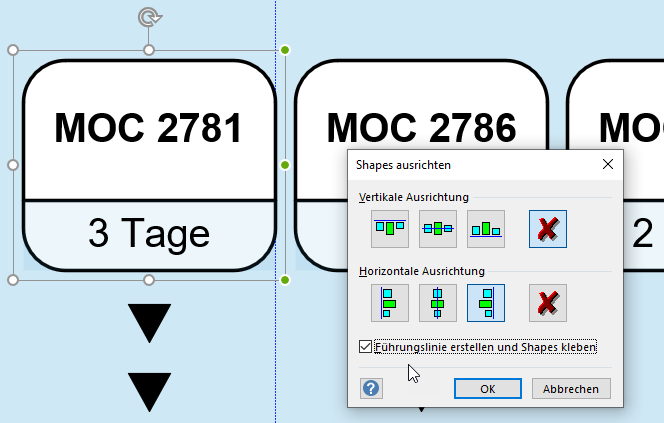Click the top-left selection handle of MOC 2781
The height and width of the screenshot is (423, 664).
pyautogui.click(x=13, y=49)
